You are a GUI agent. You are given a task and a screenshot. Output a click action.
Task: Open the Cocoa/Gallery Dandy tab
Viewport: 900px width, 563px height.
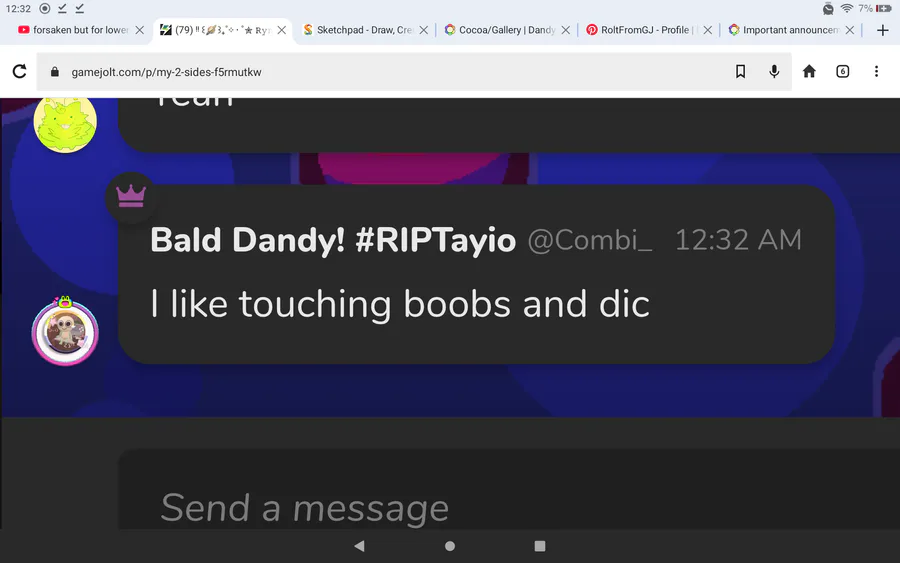click(x=500, y=30)
